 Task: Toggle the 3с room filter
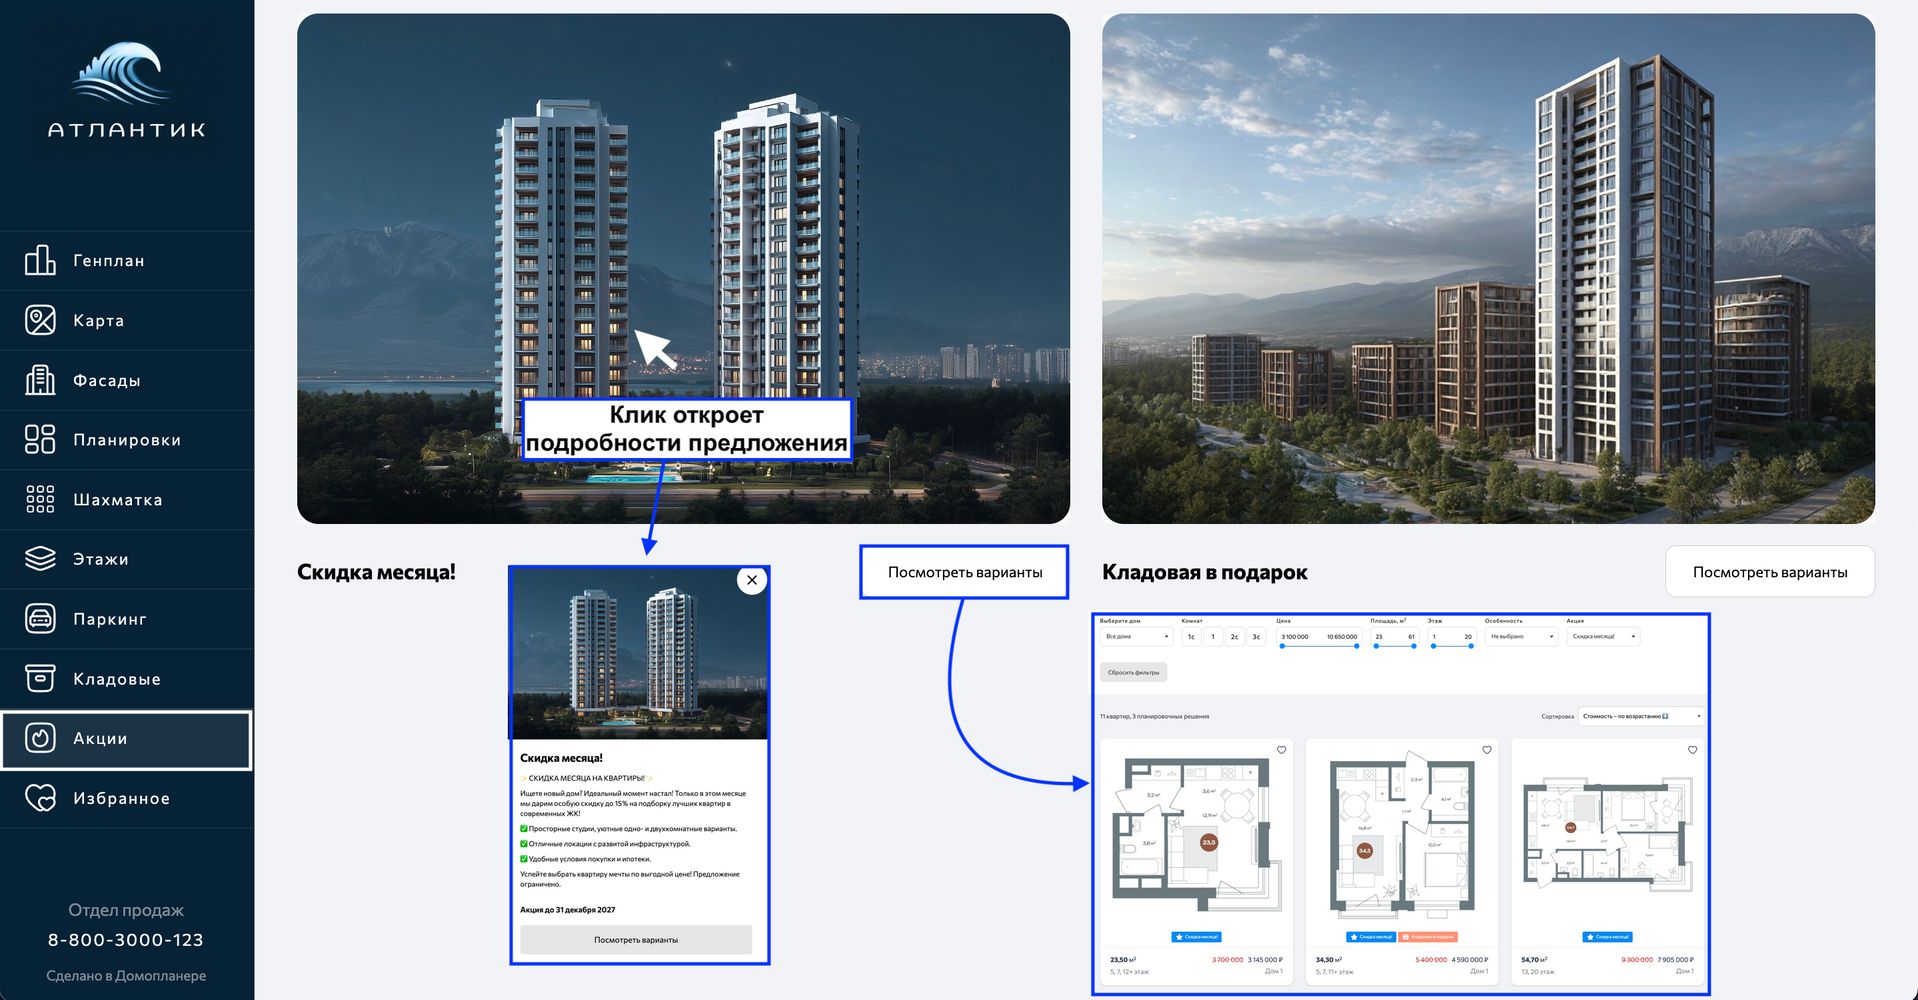(1257, 637)
